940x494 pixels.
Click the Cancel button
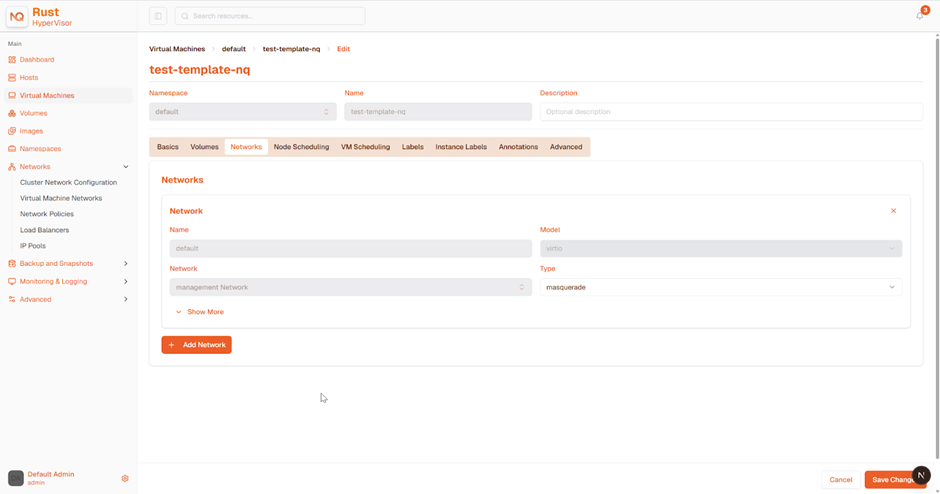click(840, 480)
